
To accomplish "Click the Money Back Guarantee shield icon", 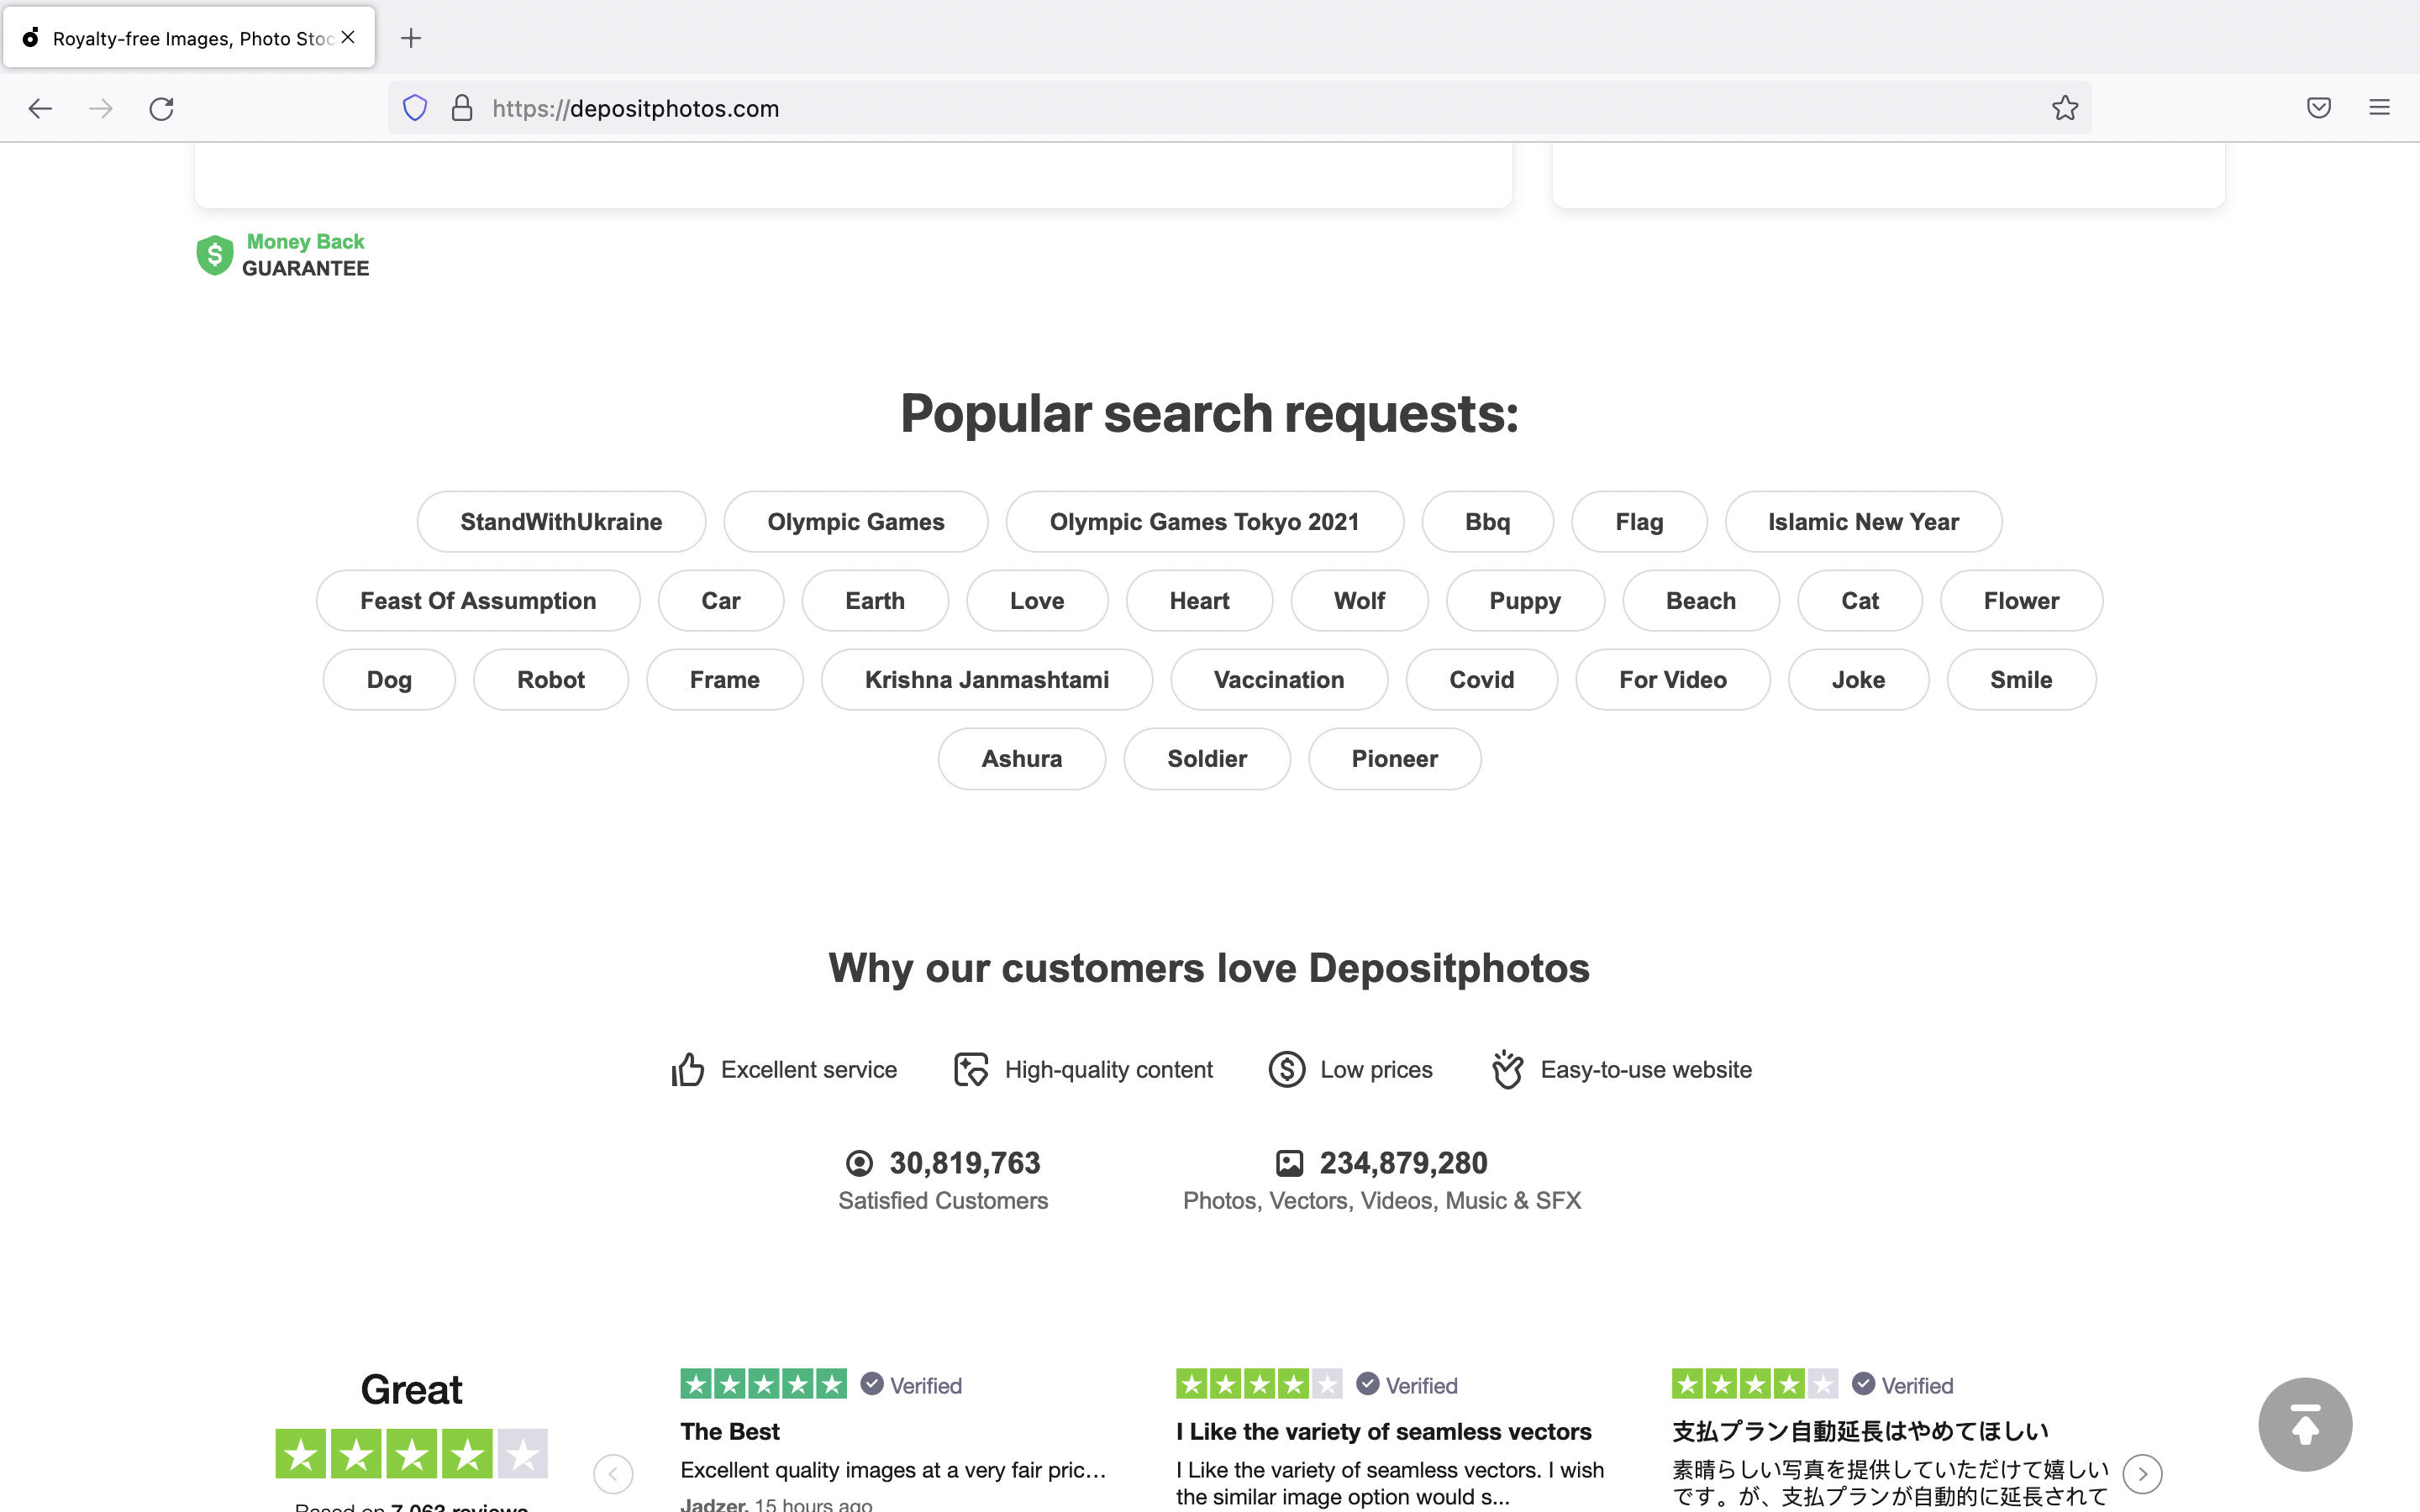I will [x=215, y=255].
